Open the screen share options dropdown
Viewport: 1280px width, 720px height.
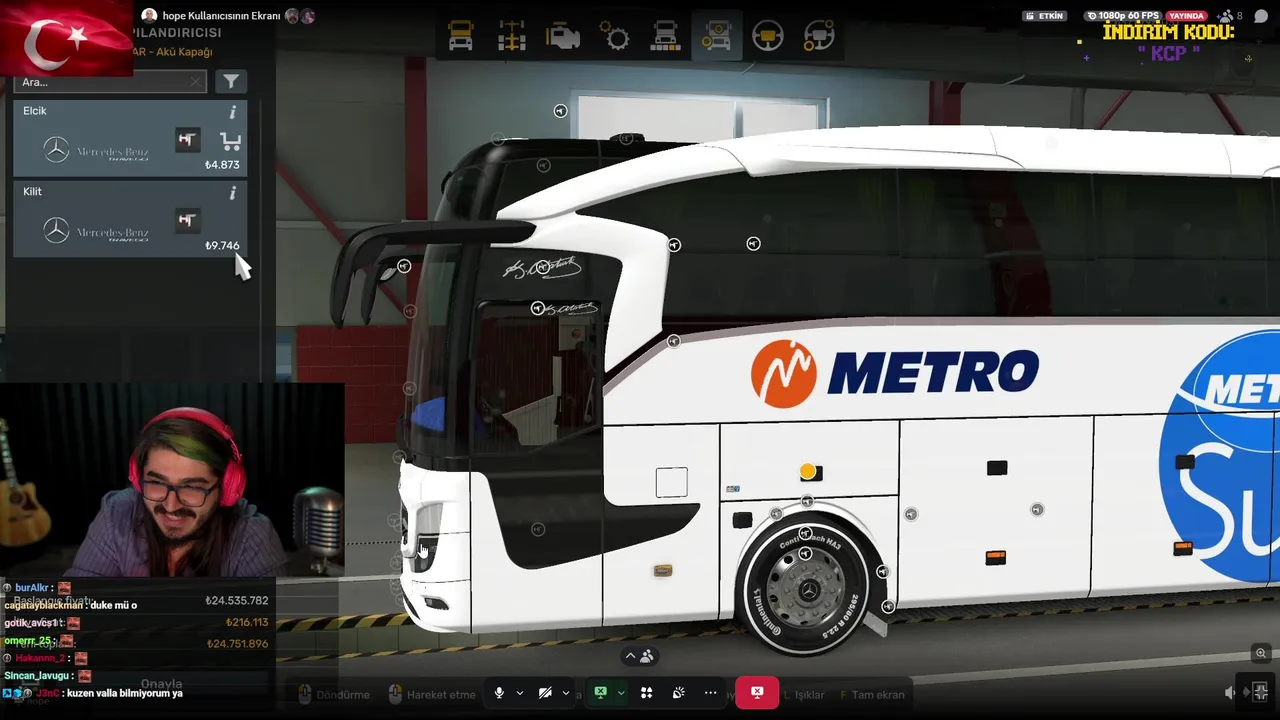(x=621, y=693)
